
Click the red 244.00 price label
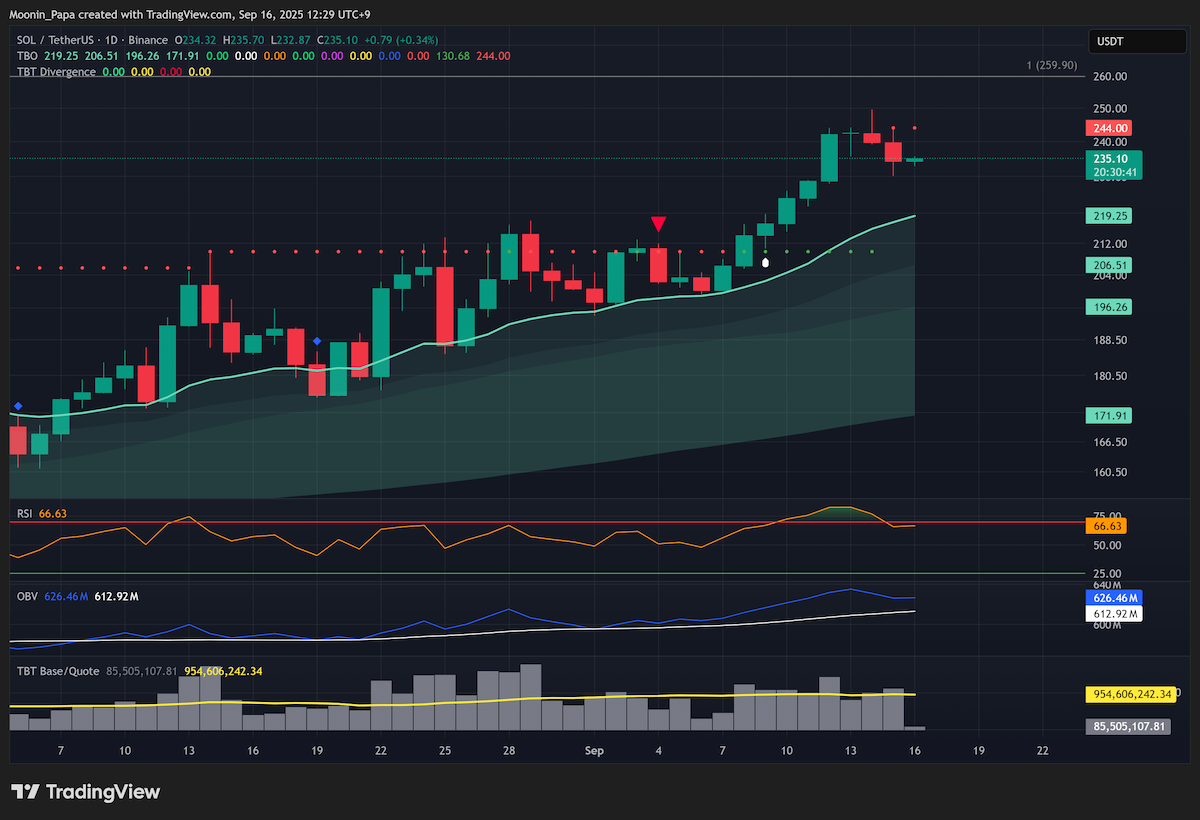coord(1111,128)
